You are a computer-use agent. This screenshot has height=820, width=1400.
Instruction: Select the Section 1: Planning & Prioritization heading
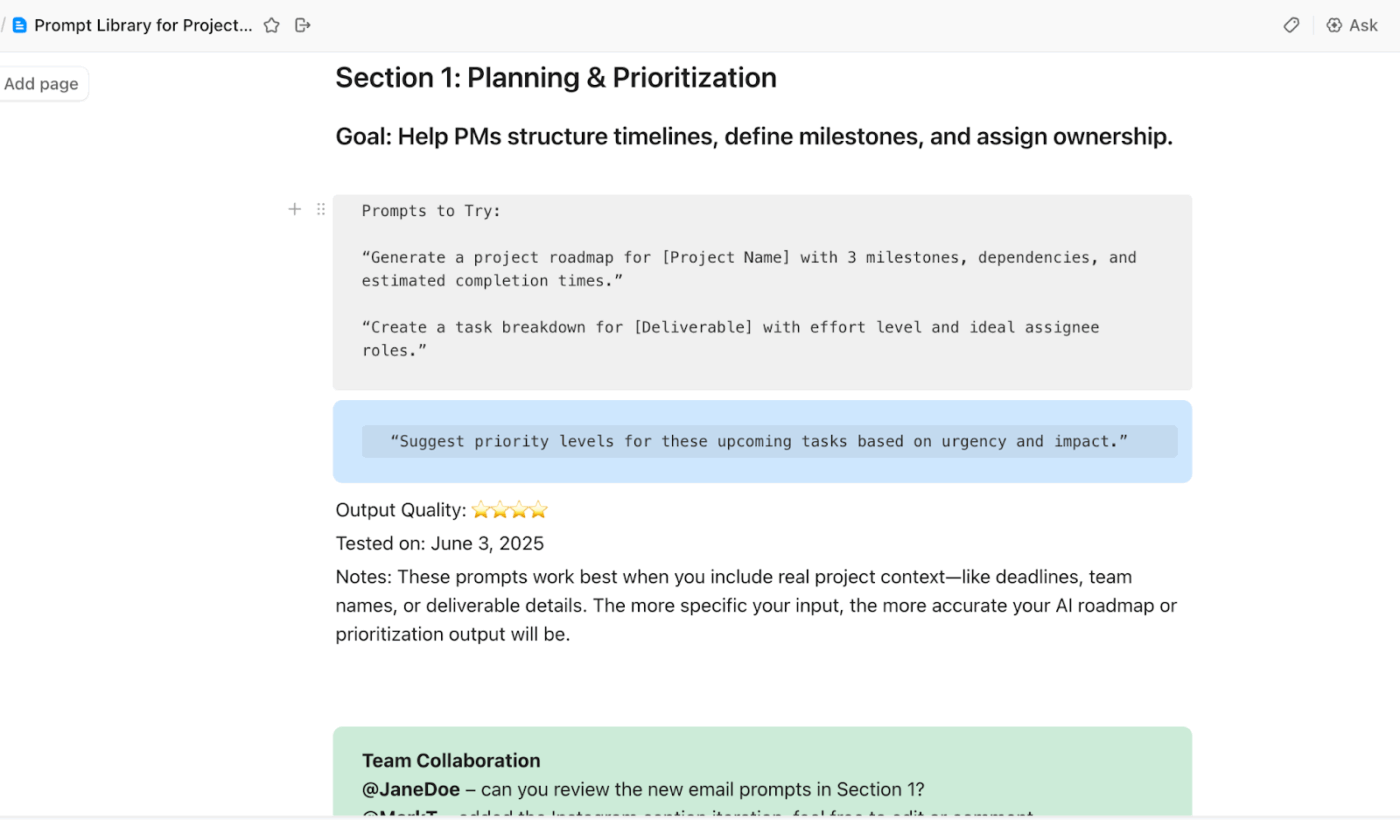point(556,77)
